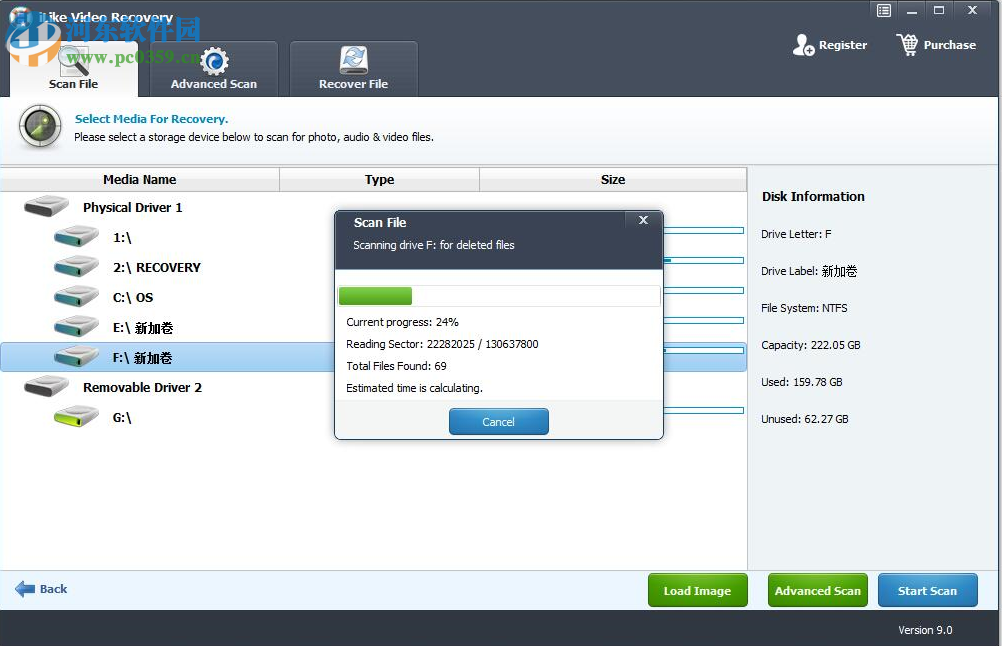
Task: Select the E:\ drive icon
Action: [x=76, y=327]
